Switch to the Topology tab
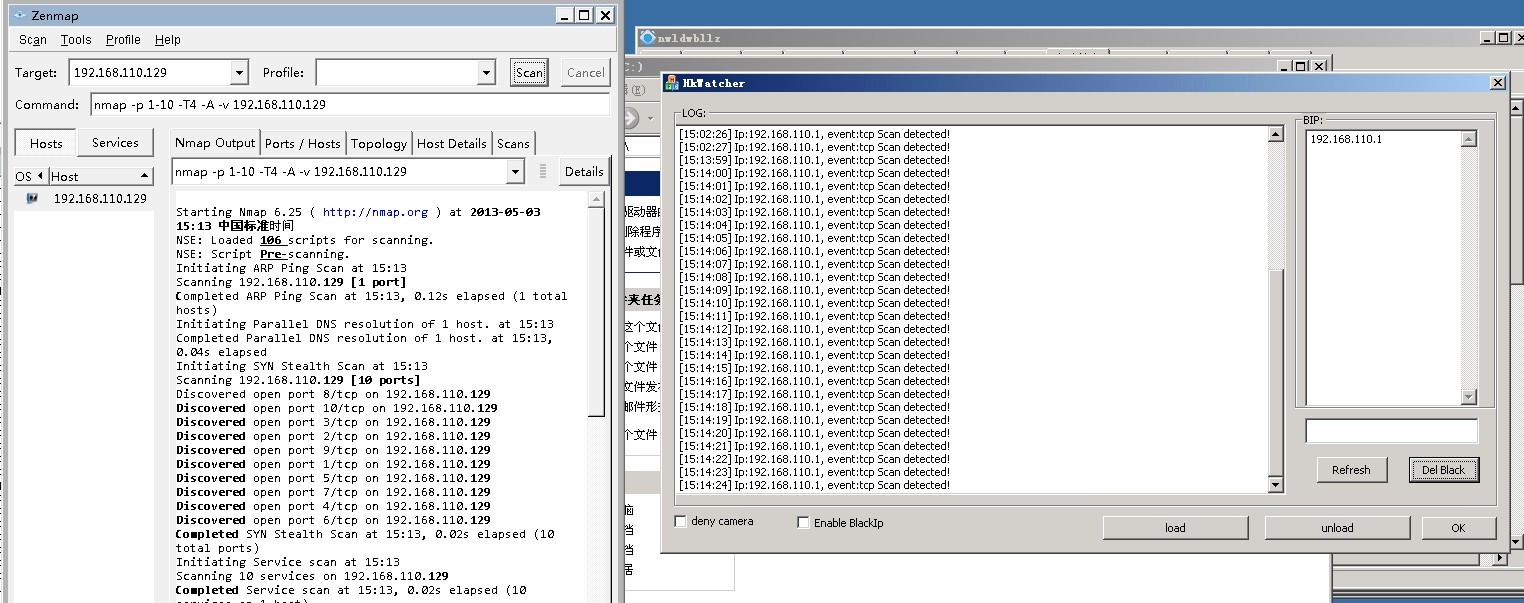The width and height of the screenshot is (1524, 603). pos(379,143)
